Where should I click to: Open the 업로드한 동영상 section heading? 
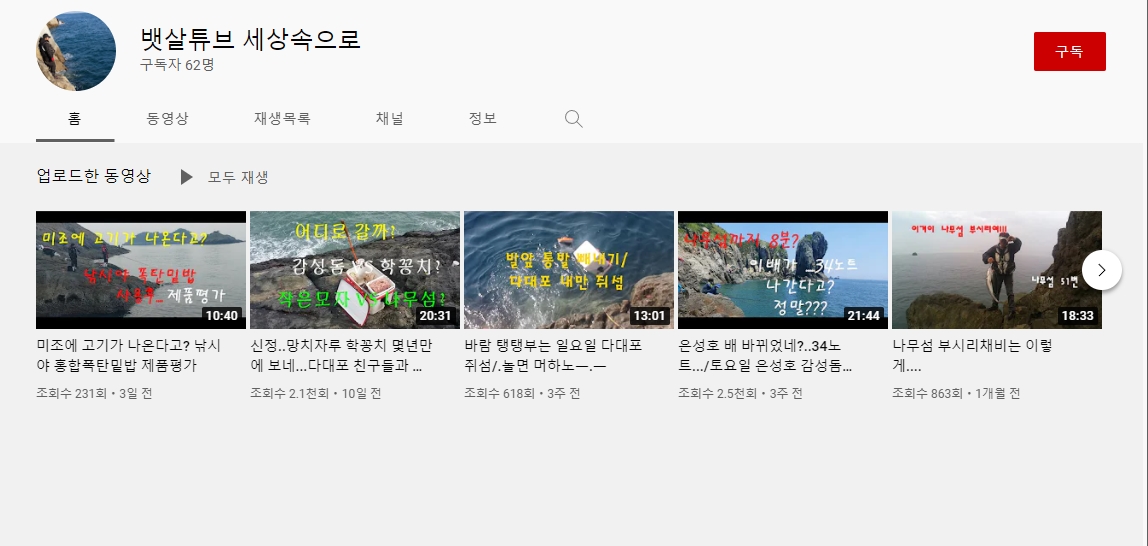pyautogui.click(x=93, y=176)
